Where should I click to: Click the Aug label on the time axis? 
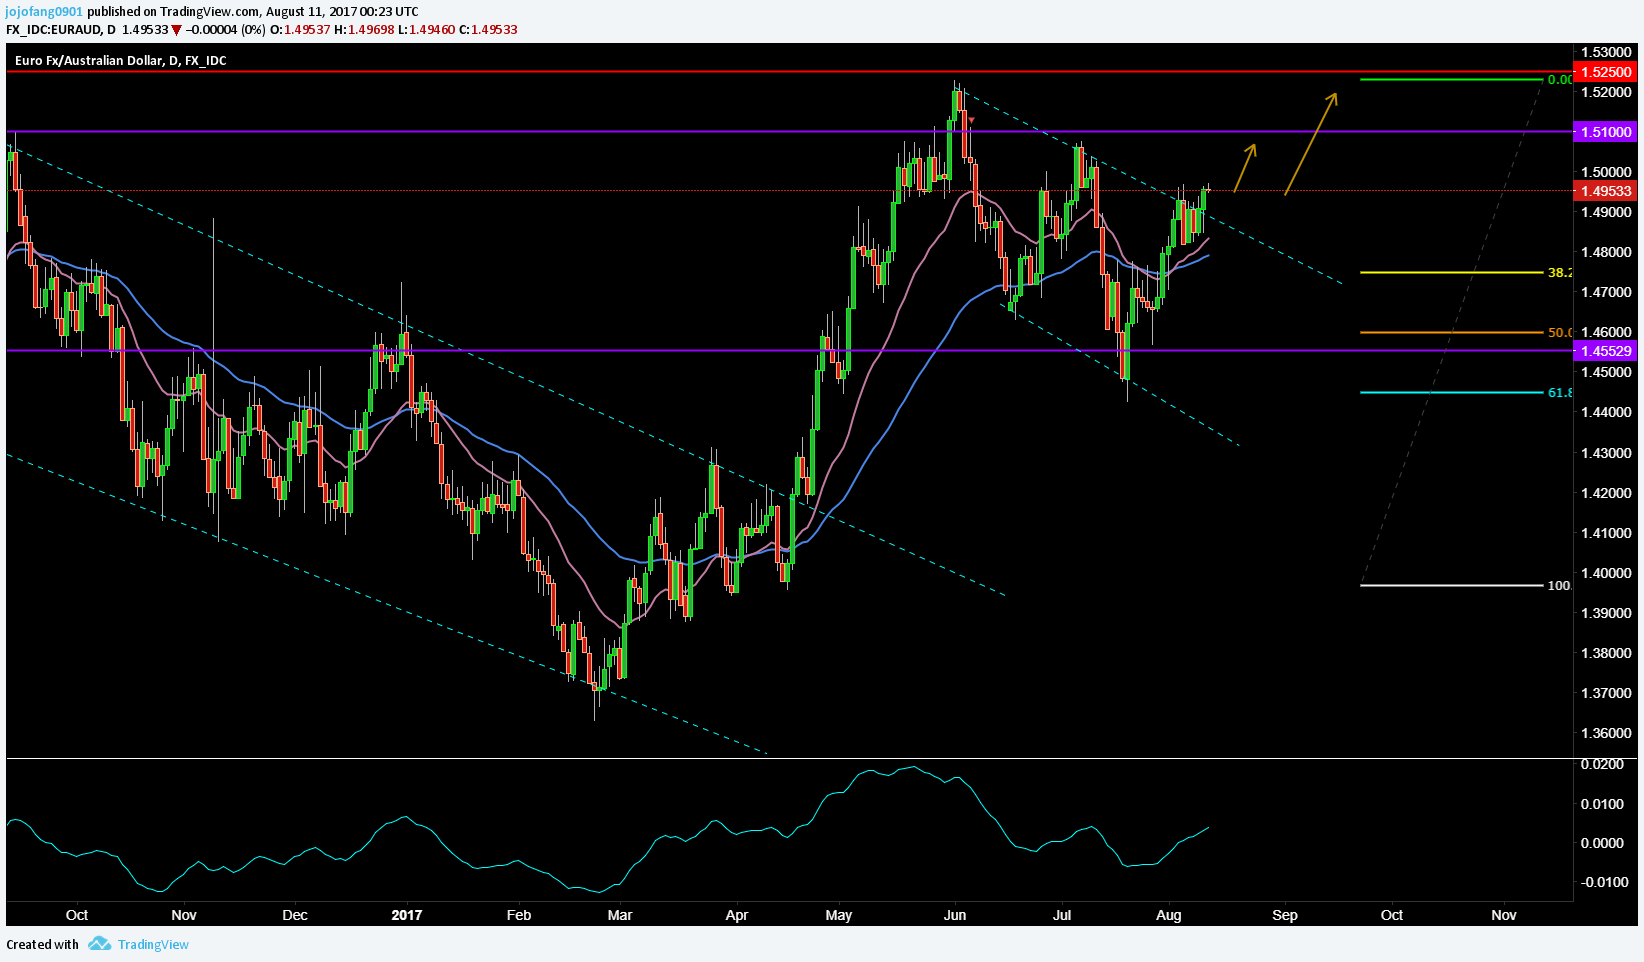[x=1168, y=915]
